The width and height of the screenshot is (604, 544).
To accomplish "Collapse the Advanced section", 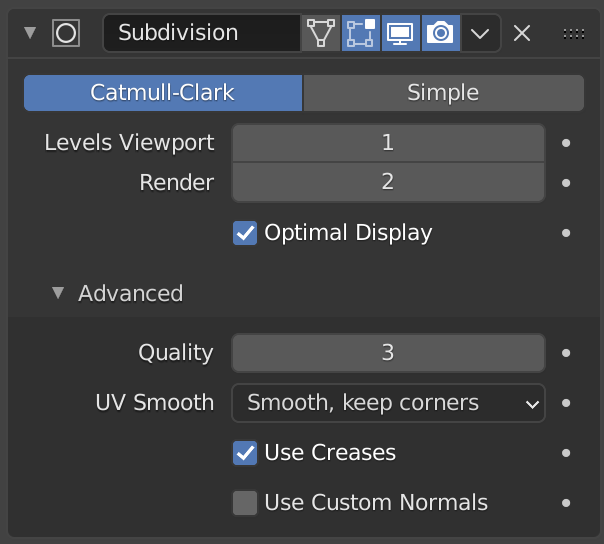I will [58, 293].
